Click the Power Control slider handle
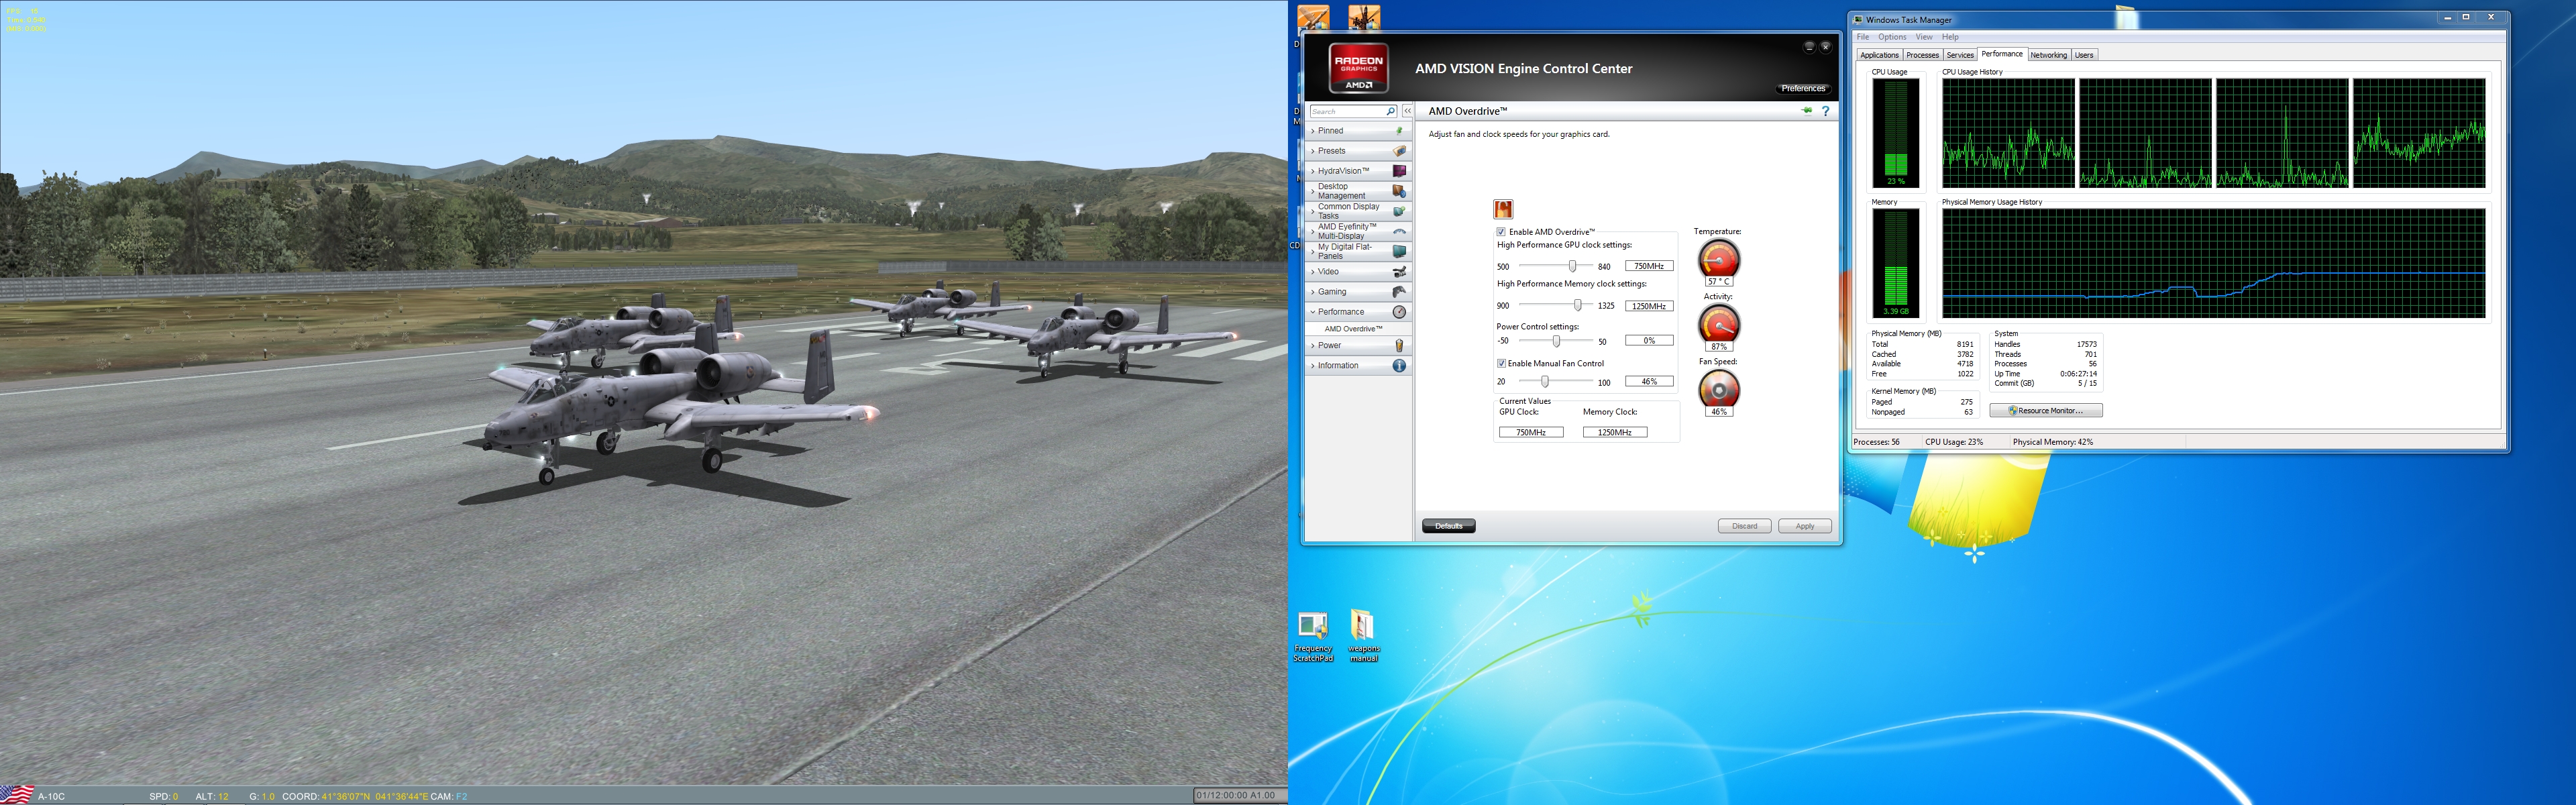This screenshot has width=2576, height=805. pos(1556,341)
